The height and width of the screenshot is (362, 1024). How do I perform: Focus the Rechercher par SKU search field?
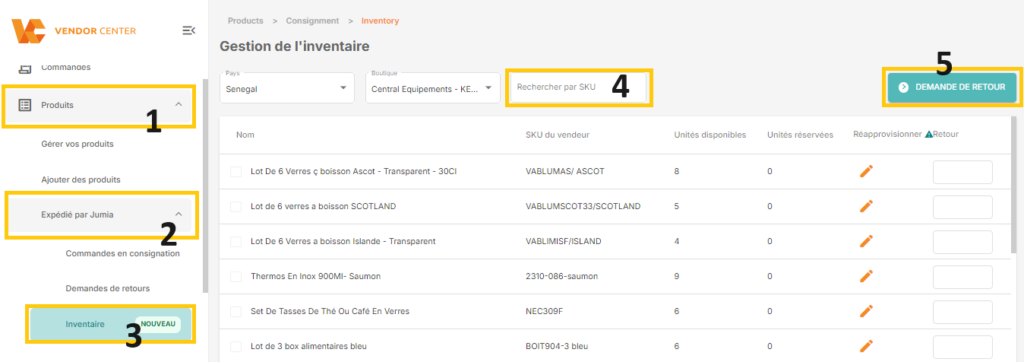point(579,88)
